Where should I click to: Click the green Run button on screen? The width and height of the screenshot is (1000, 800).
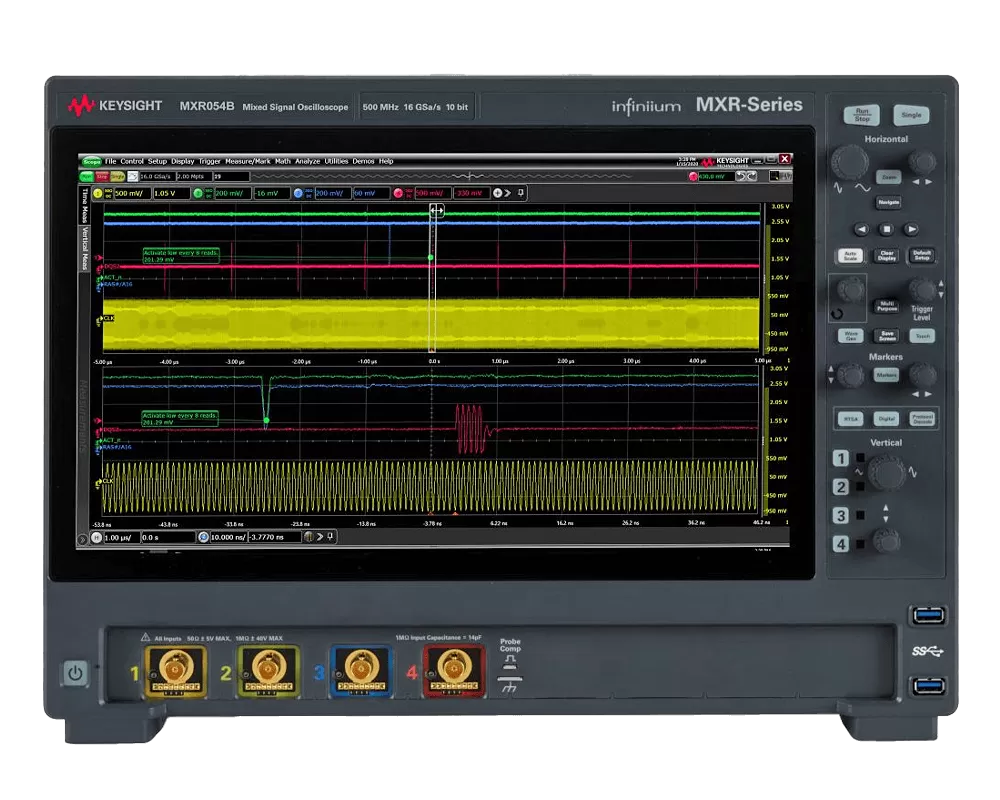(87, 176)
